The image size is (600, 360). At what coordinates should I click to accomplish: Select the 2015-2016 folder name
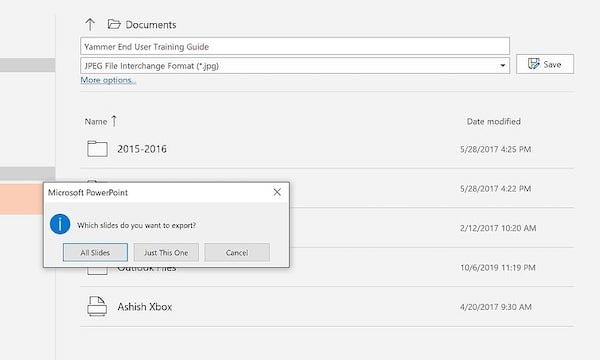tap(142, 149)
